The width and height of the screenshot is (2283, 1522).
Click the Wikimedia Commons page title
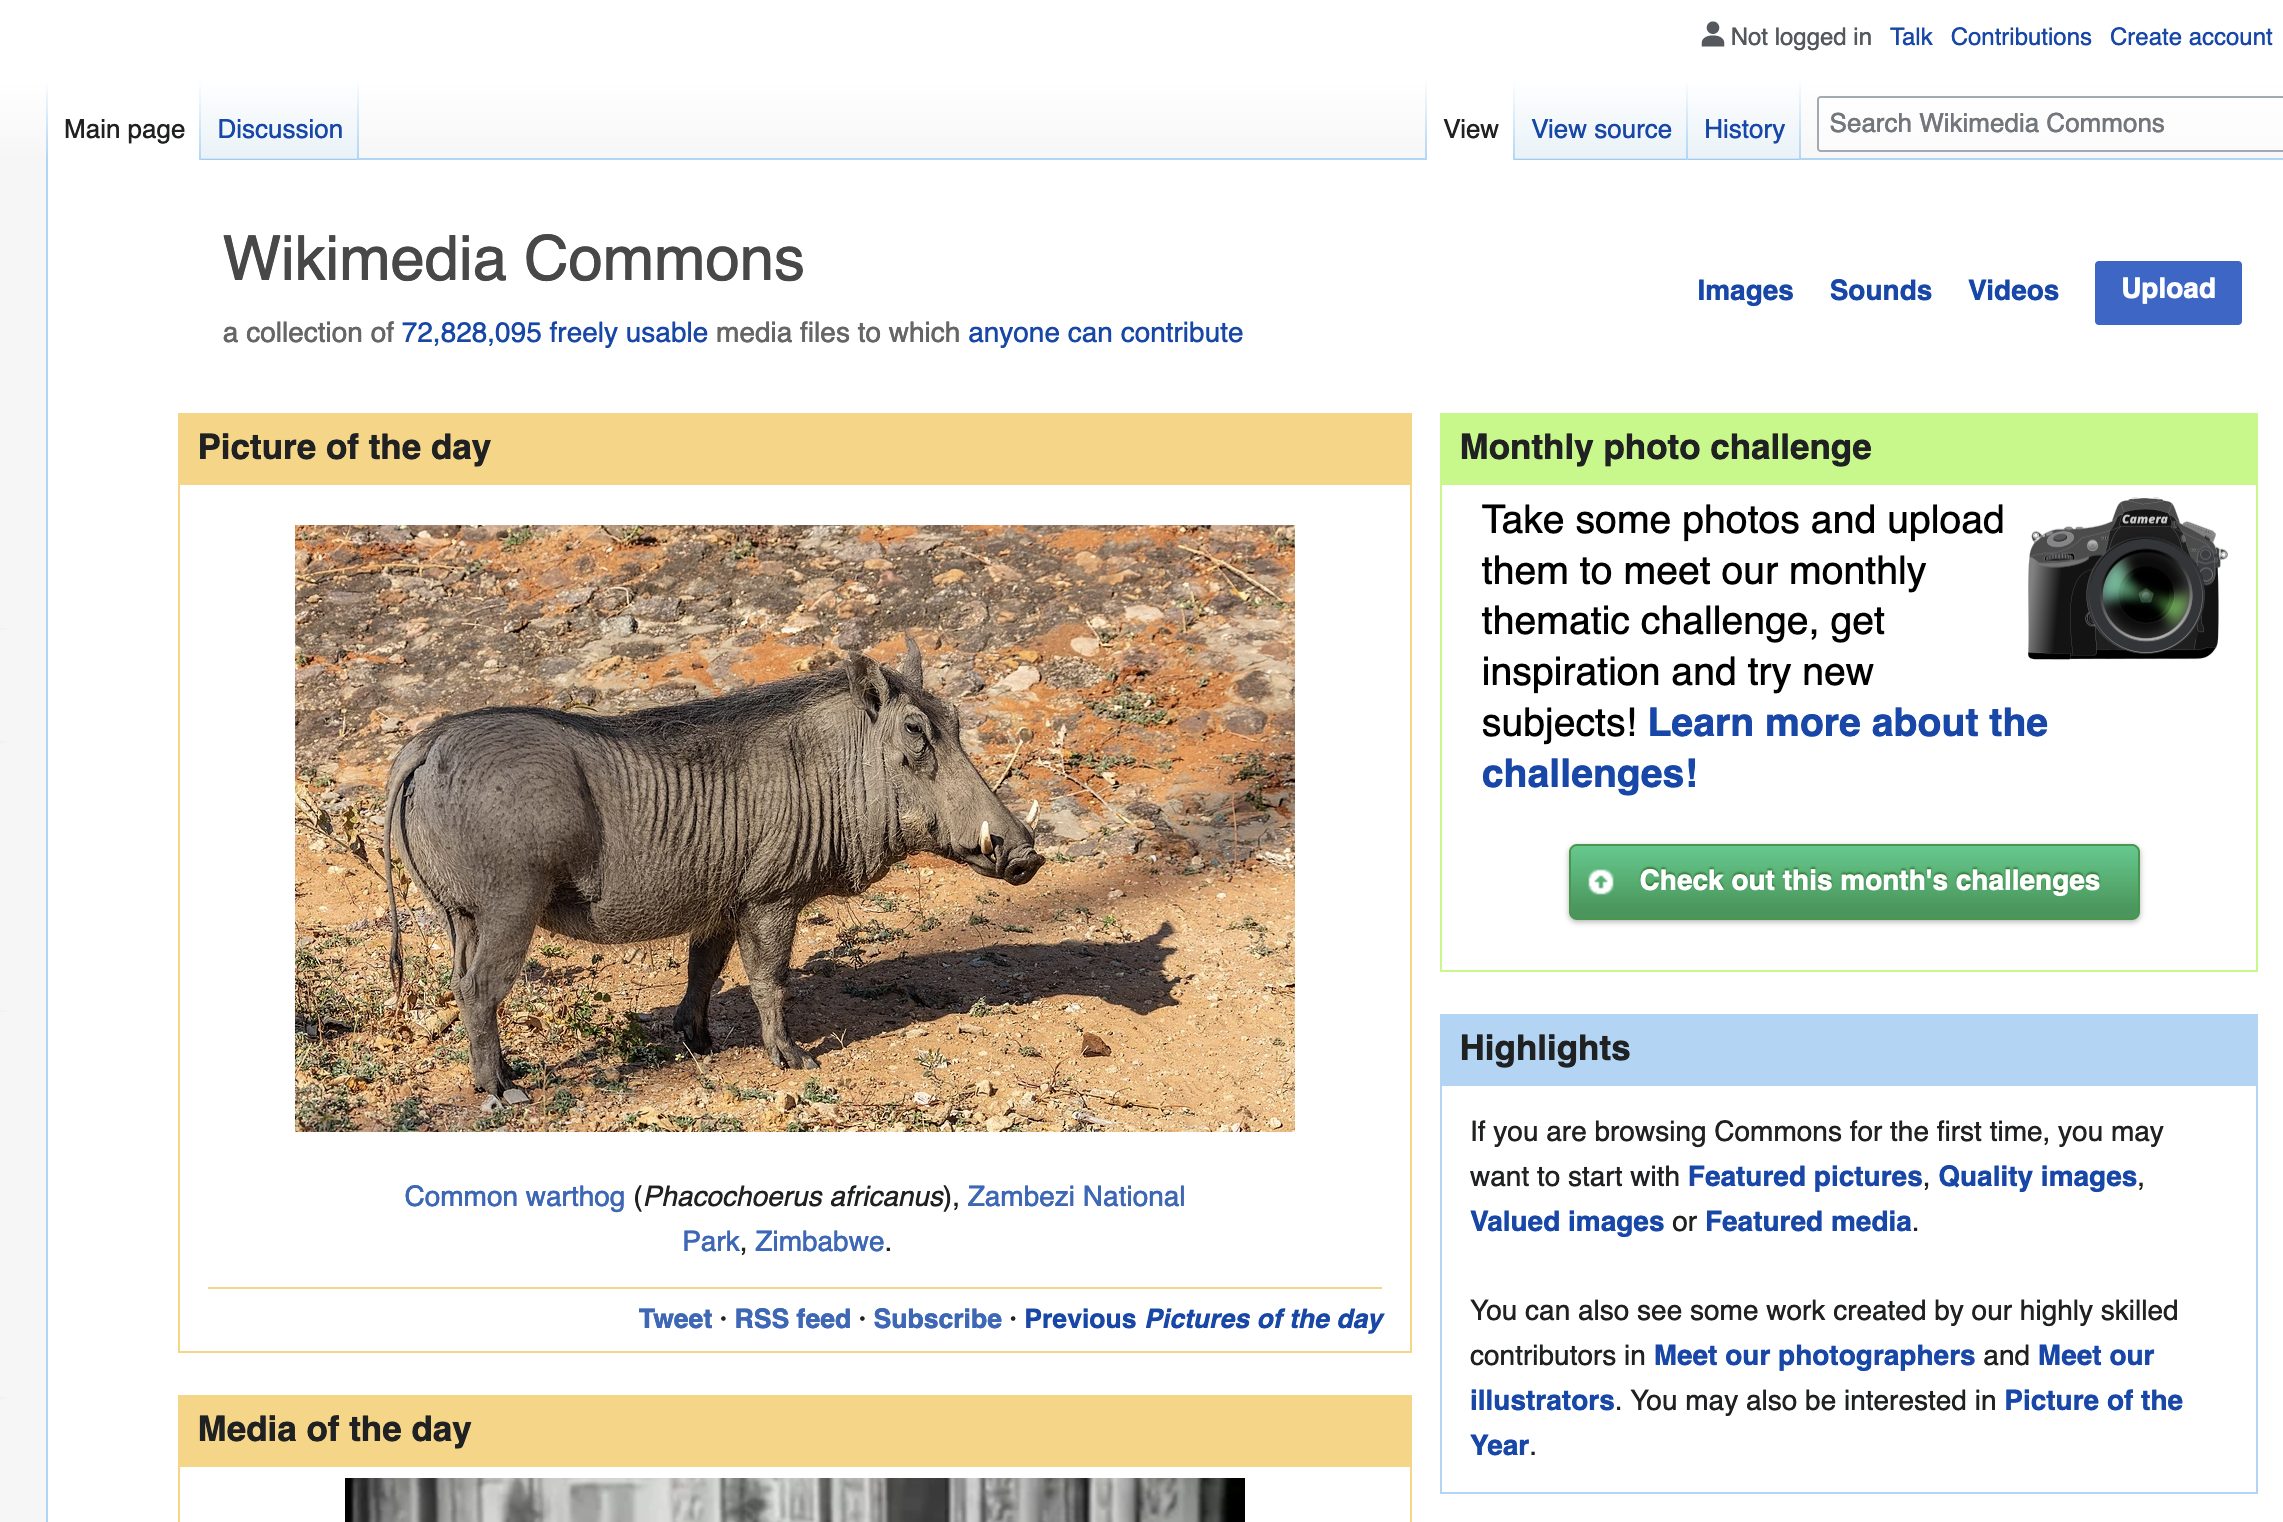click(513, 259)
